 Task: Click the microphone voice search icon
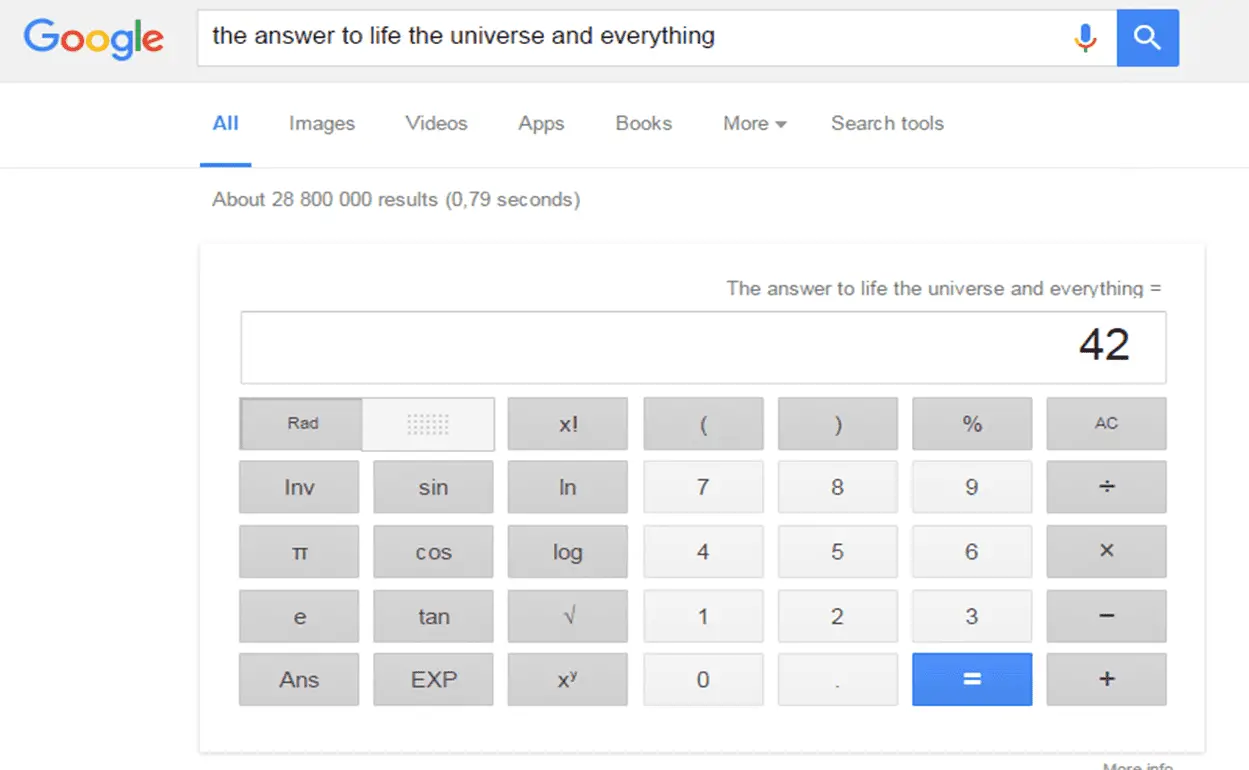coord(1085,38)
